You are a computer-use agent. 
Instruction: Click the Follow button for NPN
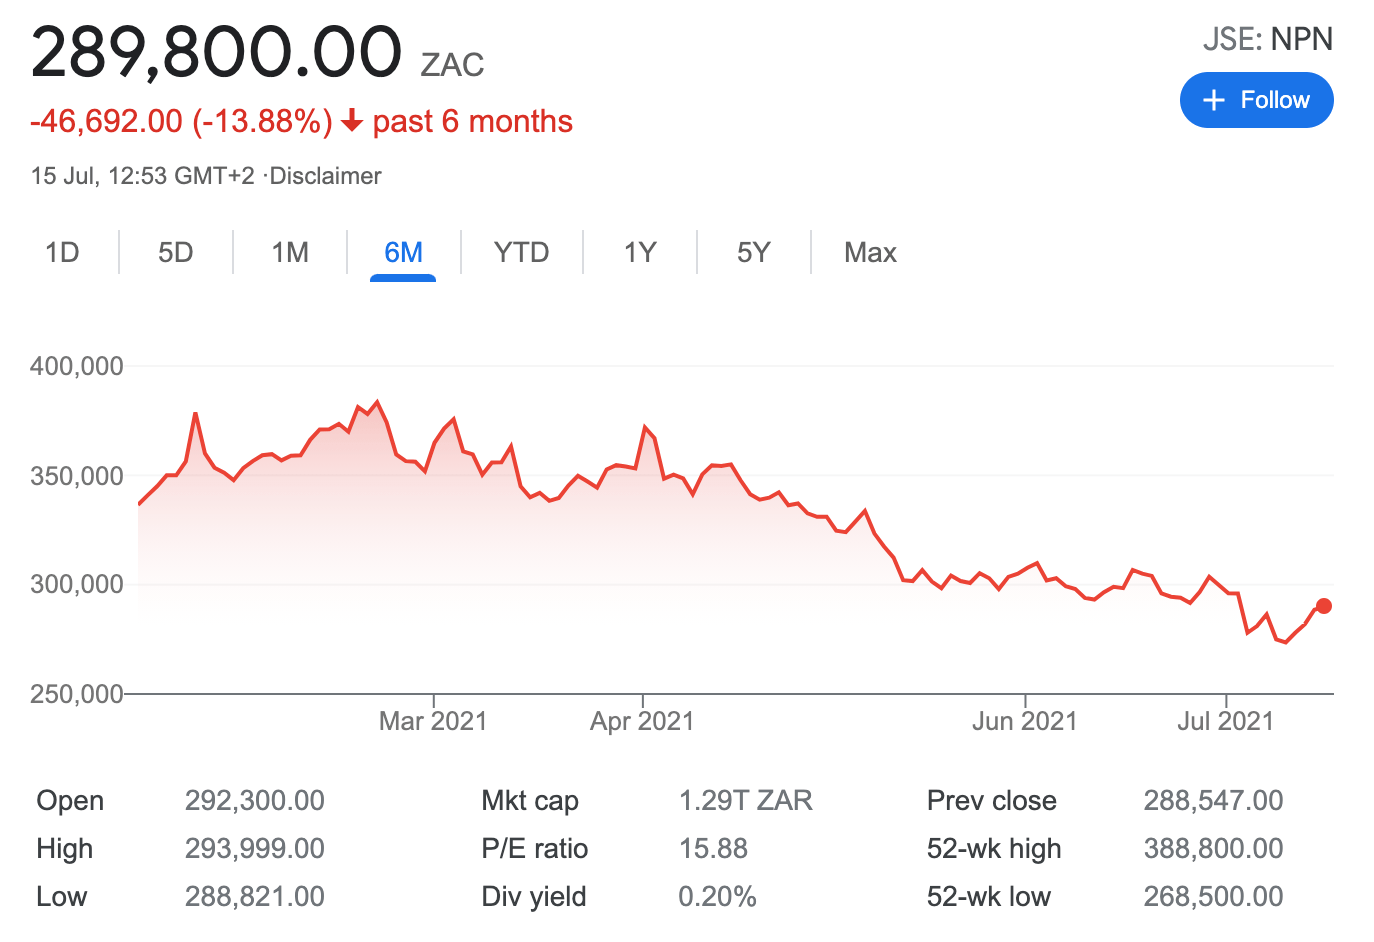click(x=1257, y=100)
